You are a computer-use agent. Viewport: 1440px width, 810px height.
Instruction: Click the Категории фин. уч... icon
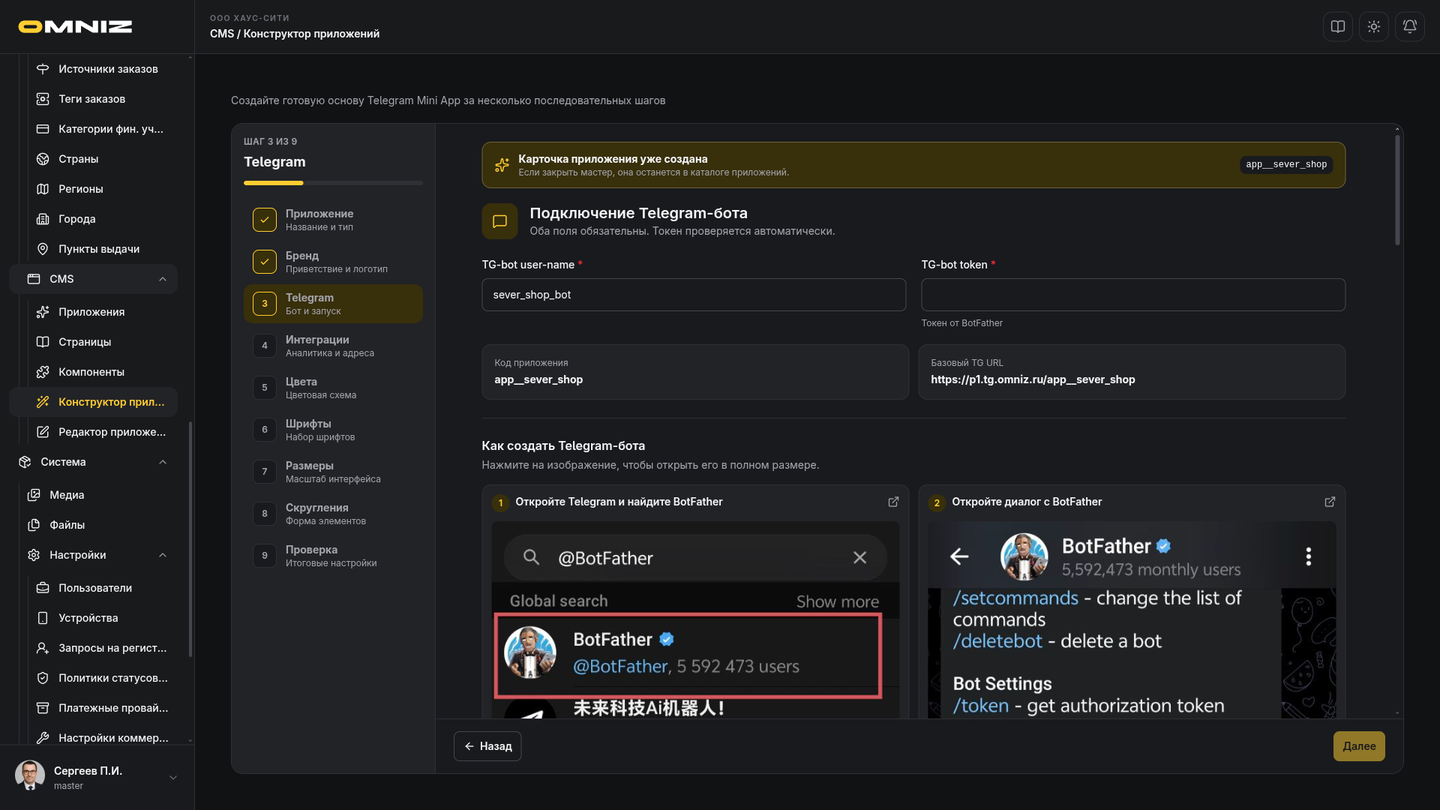43,129
